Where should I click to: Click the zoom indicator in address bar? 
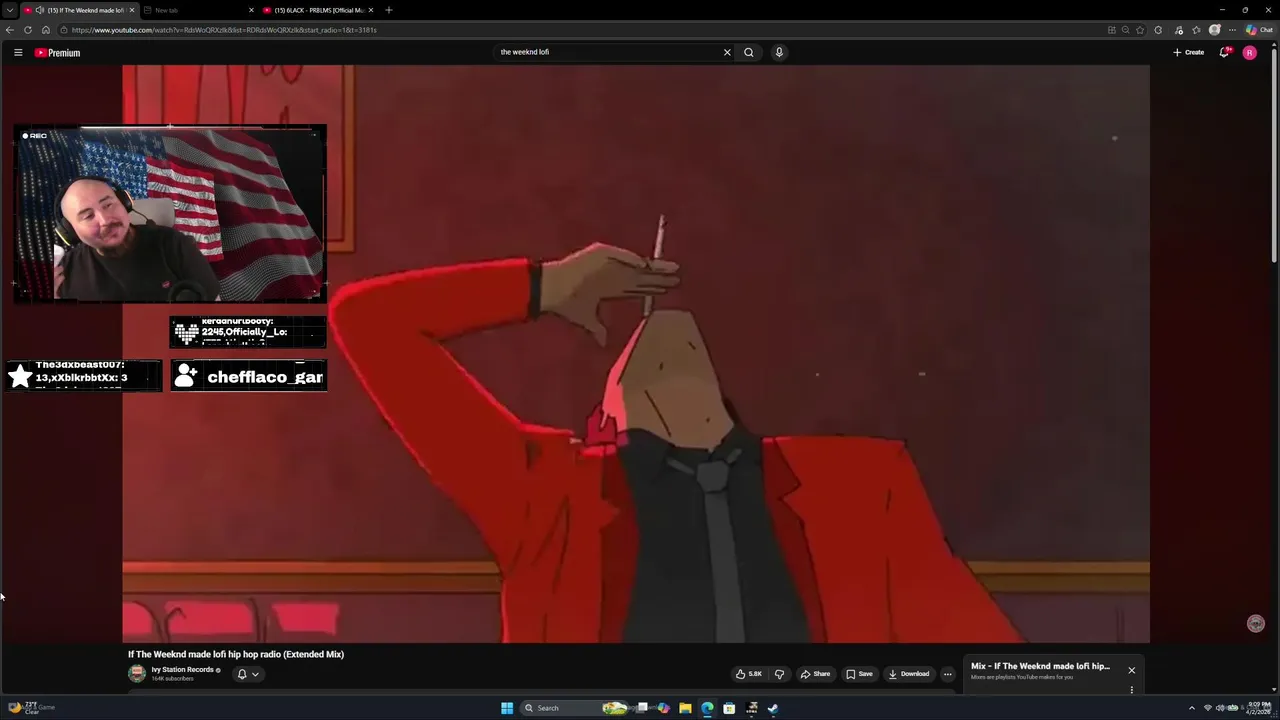point(1125,30)
